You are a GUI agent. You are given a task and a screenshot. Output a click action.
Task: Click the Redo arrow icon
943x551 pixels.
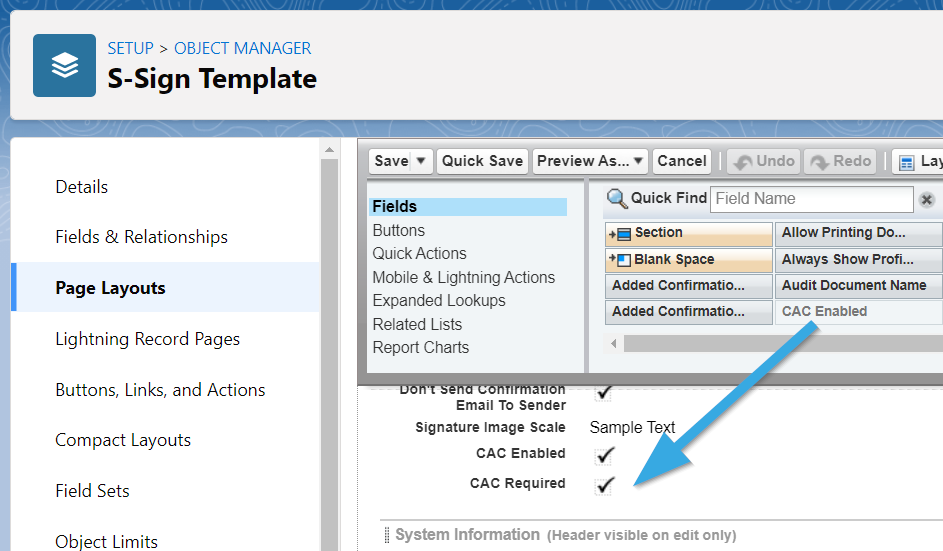[819, 162]
